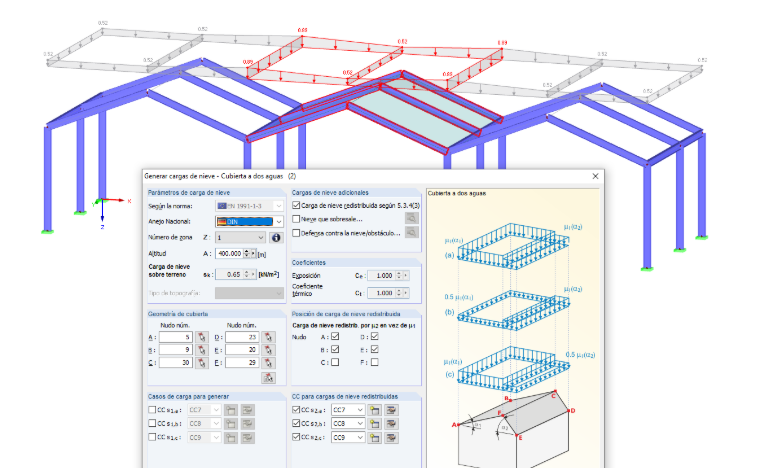Click the Cubierta a dos aguas diagram
Viewport: 760px width, 468px height.
pyautogui.click(x=513, y=329)
